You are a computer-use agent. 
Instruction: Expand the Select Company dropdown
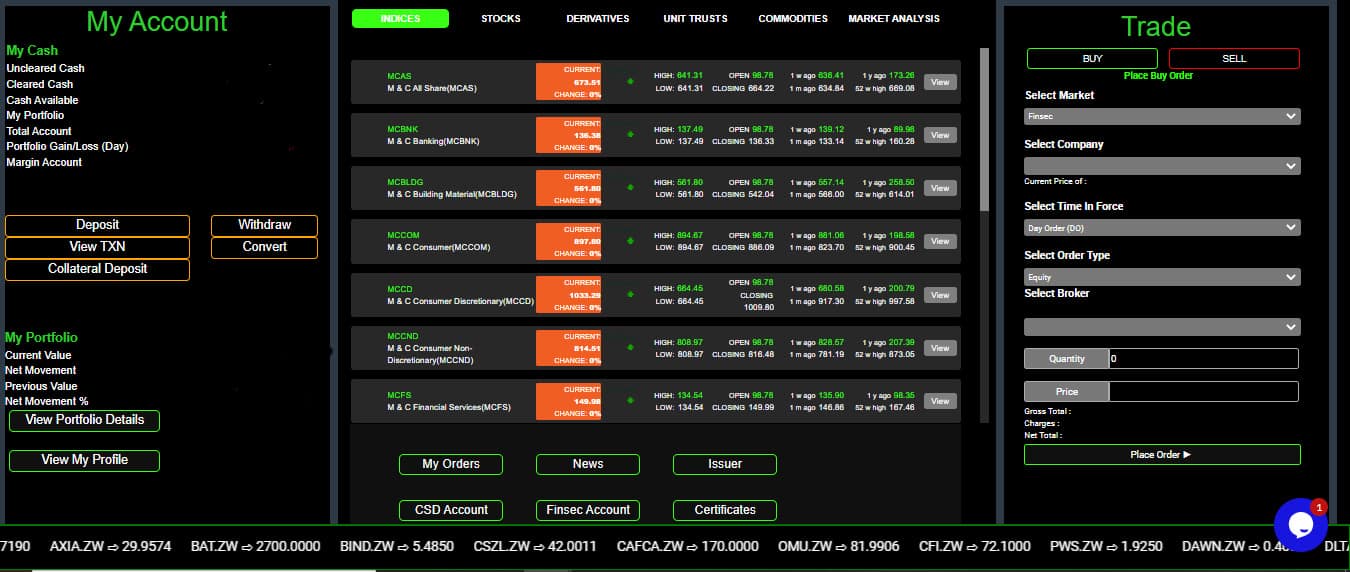[x=1162, y=166]
